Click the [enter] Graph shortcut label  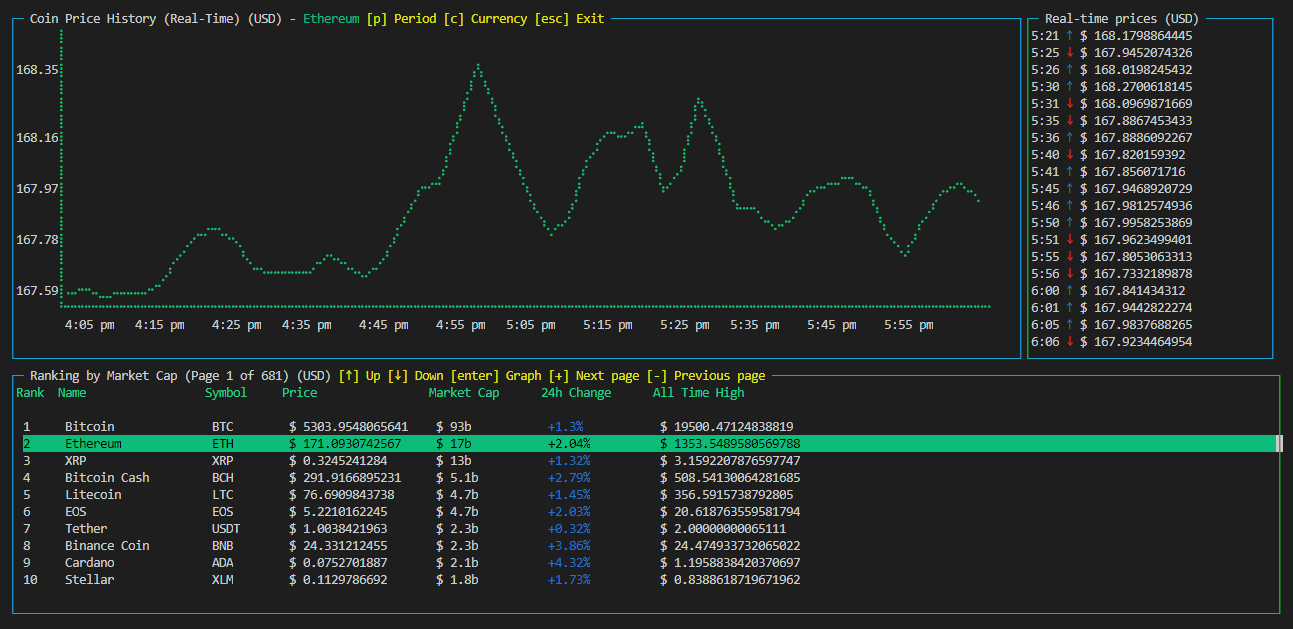(496, 376)
